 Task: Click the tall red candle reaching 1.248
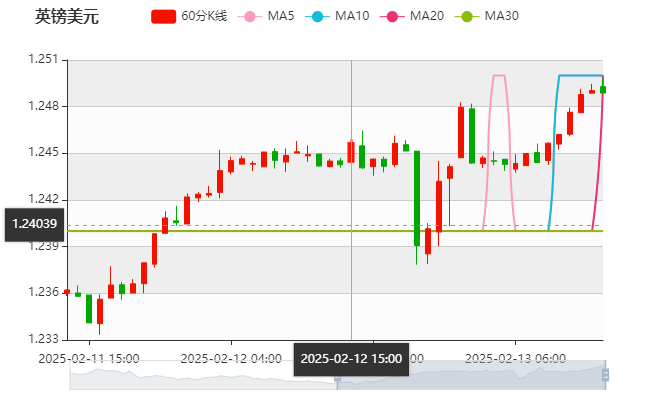pos(461,132)
